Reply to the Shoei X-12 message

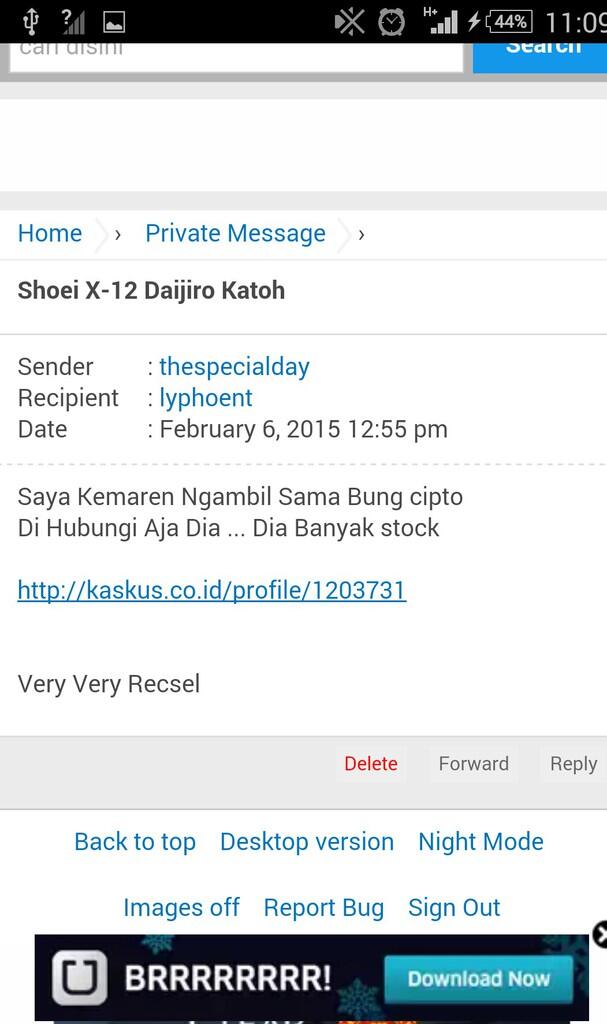point(573,763)
